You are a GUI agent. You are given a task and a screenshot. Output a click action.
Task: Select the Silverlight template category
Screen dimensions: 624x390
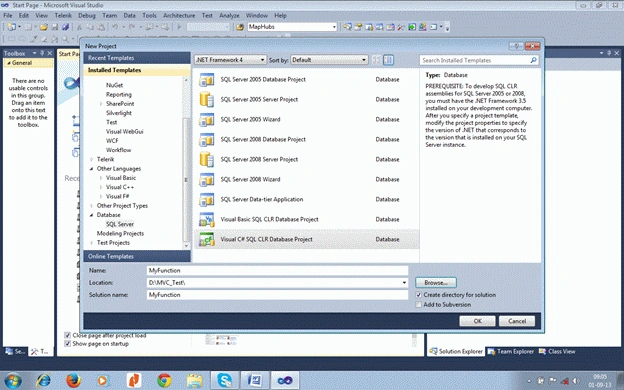119,113
